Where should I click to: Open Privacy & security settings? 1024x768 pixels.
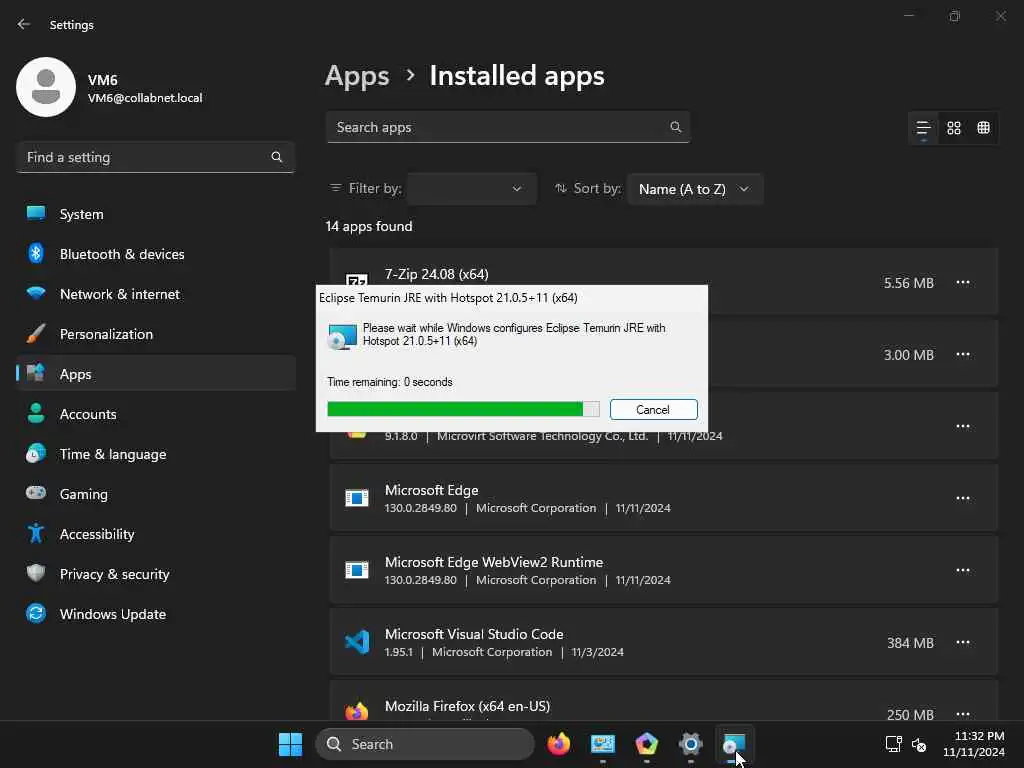[x=155, y=574]
